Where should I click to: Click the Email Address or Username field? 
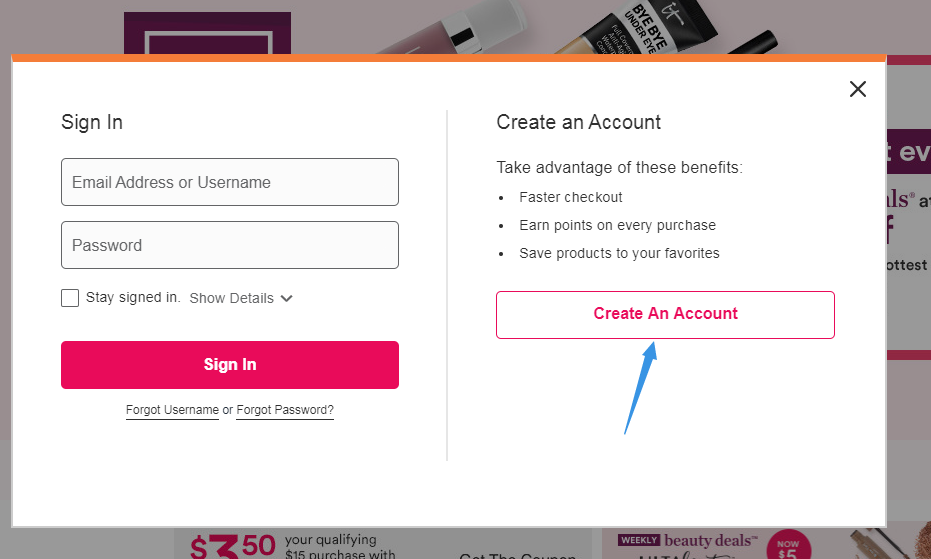pyautogui.click(x=230, y=182)
